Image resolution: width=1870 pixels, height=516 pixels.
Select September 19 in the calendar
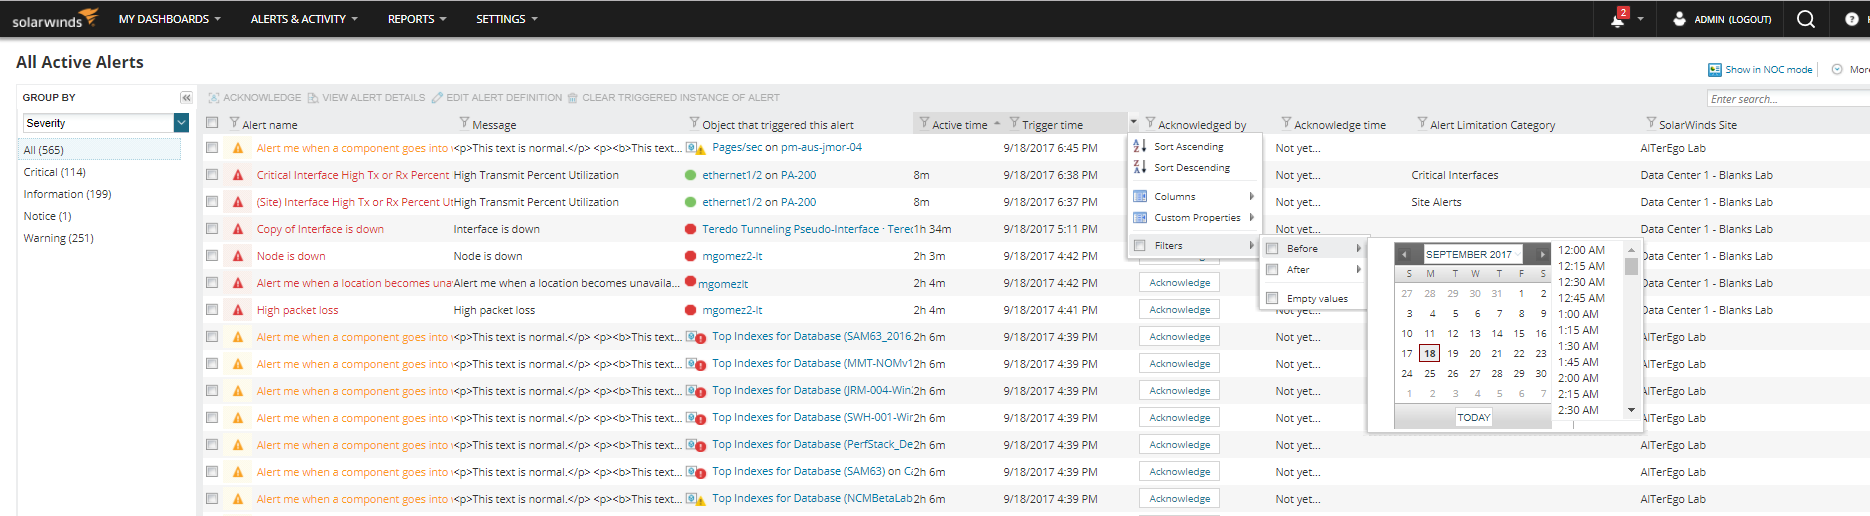pyautogui.click(x=1452, y=353)
